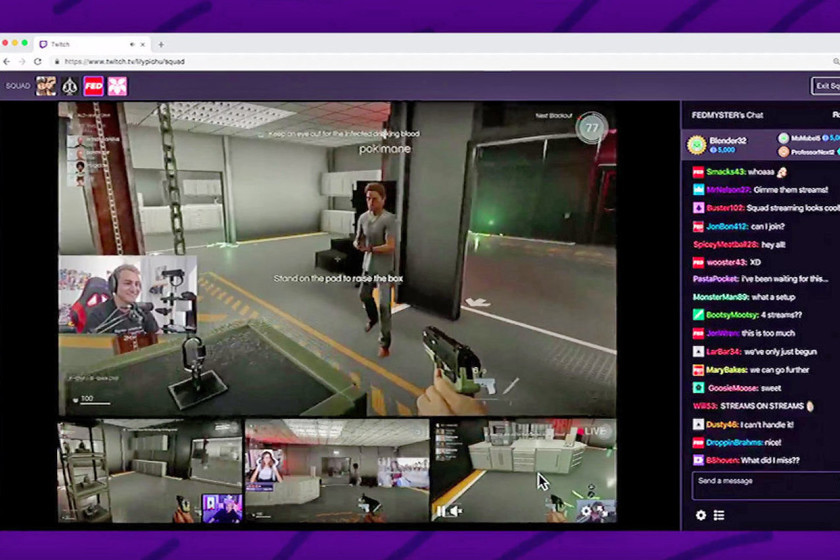840x560 pixels.
Task: Open the chat viewer list icon
Action: click(x=719, y=515)
